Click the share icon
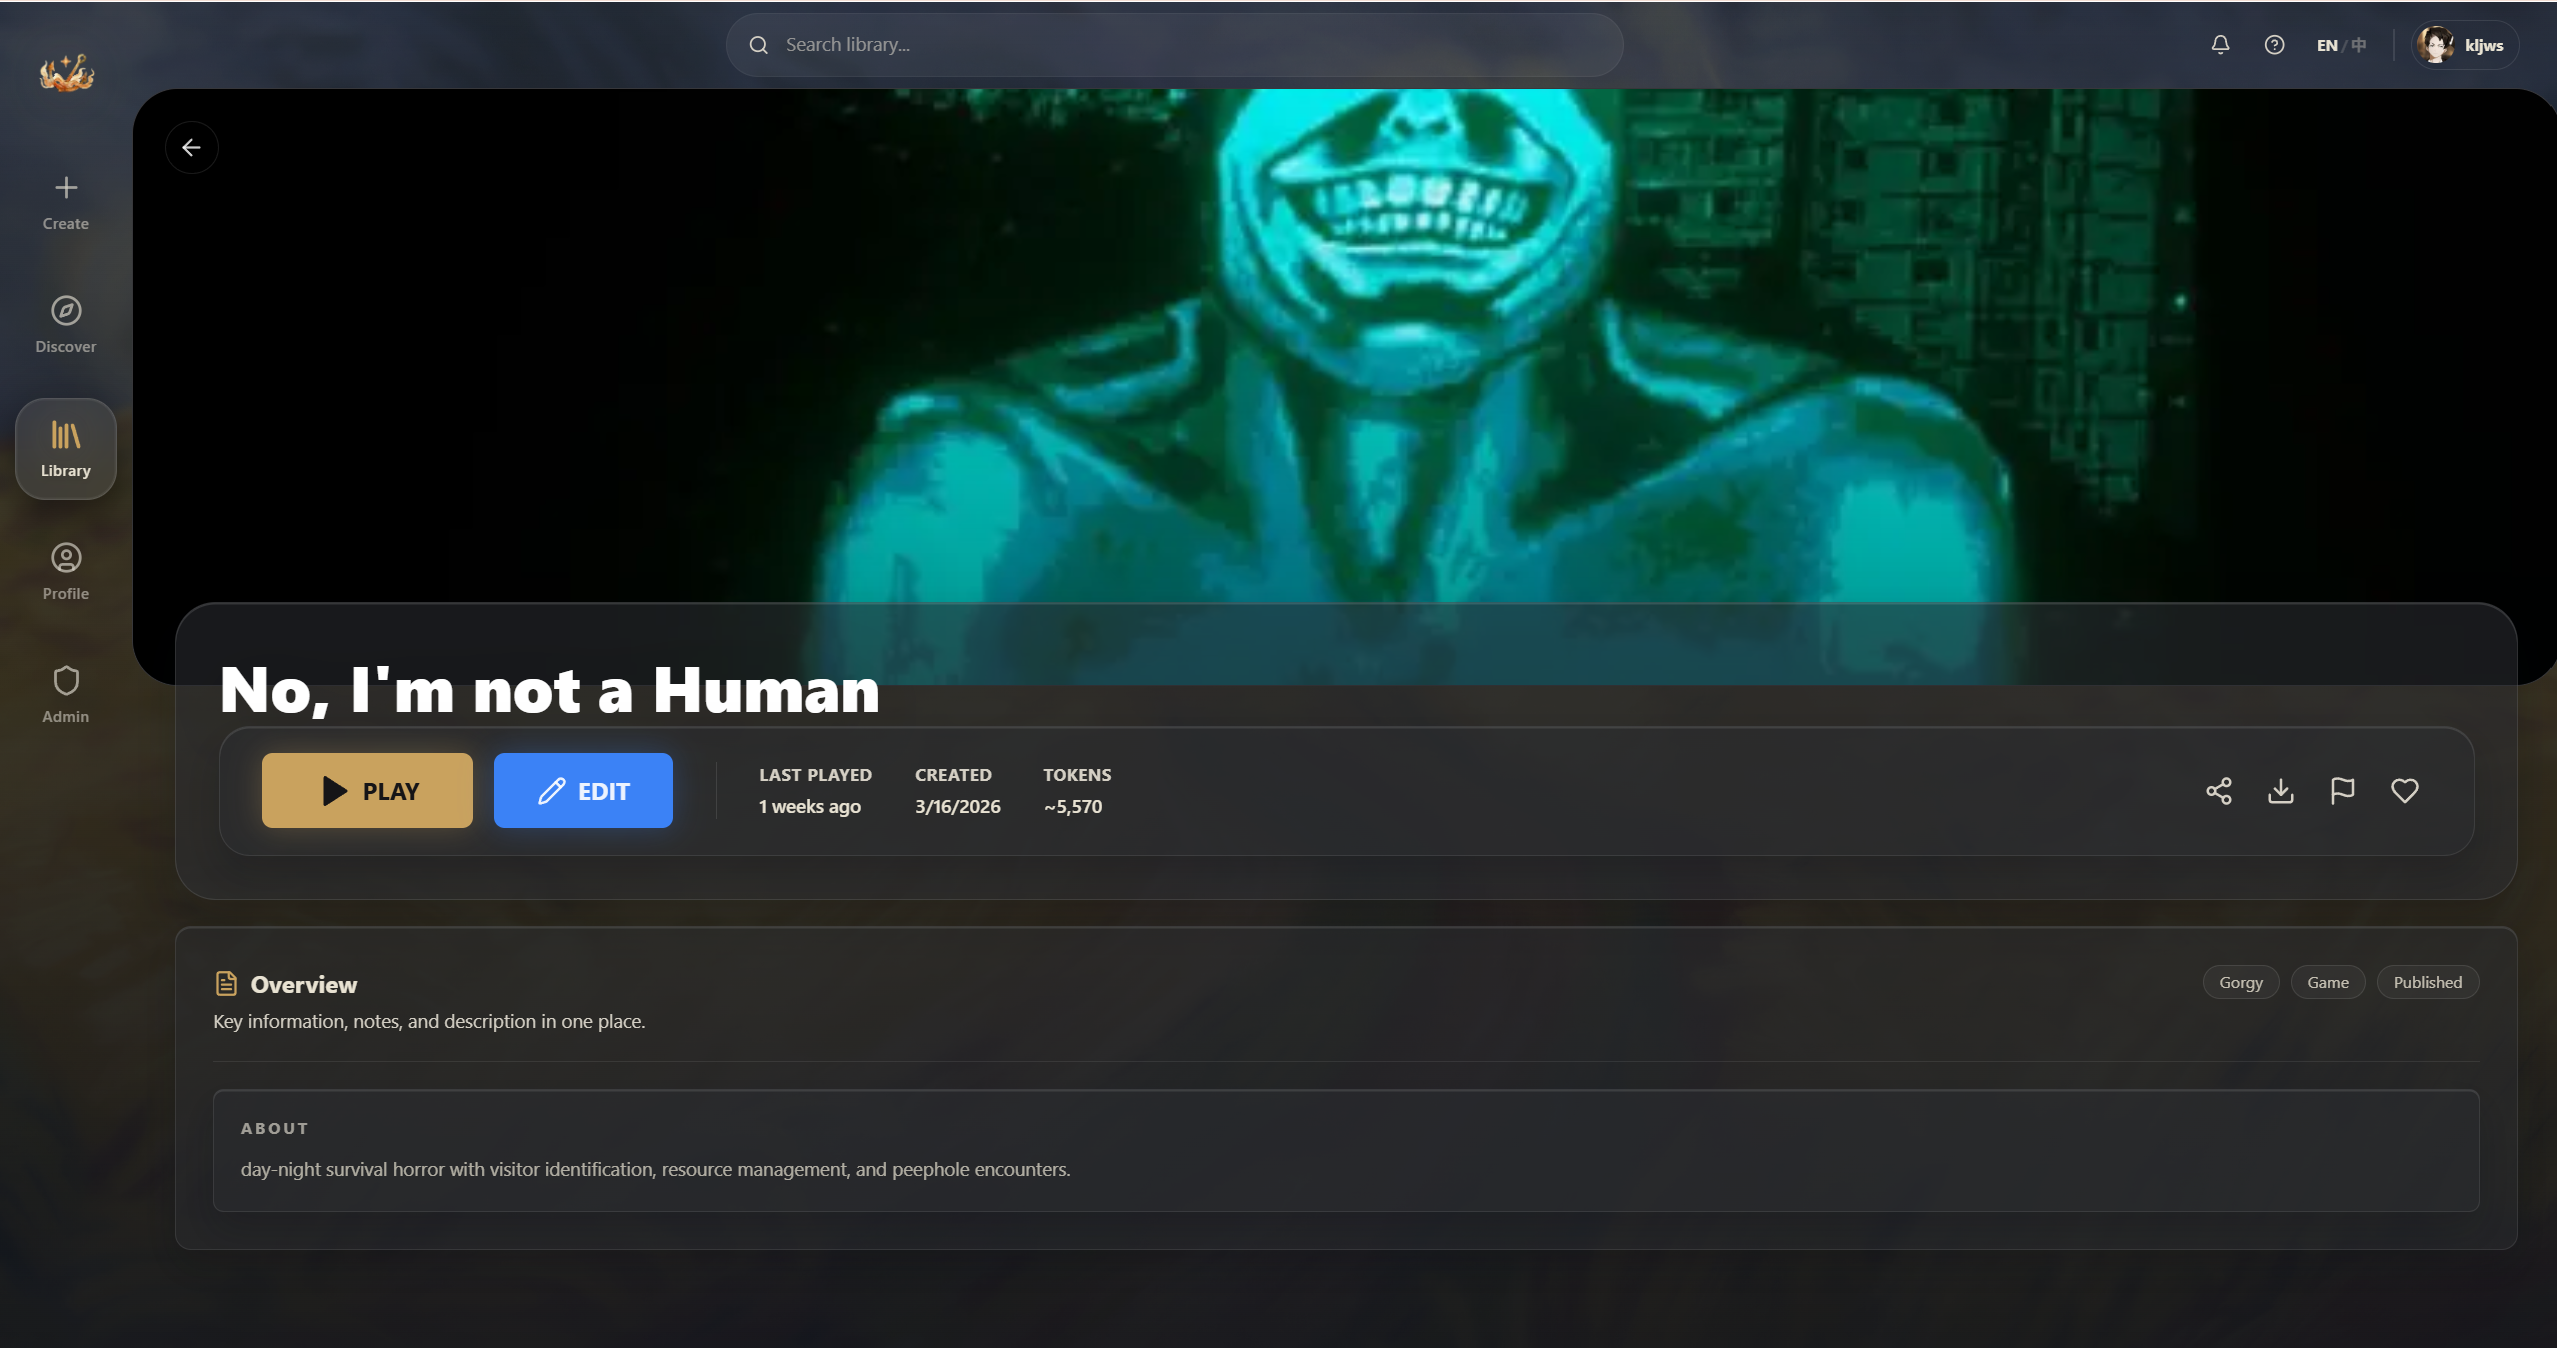Screen dimensions: 2557x1348 click(2218, 791)
